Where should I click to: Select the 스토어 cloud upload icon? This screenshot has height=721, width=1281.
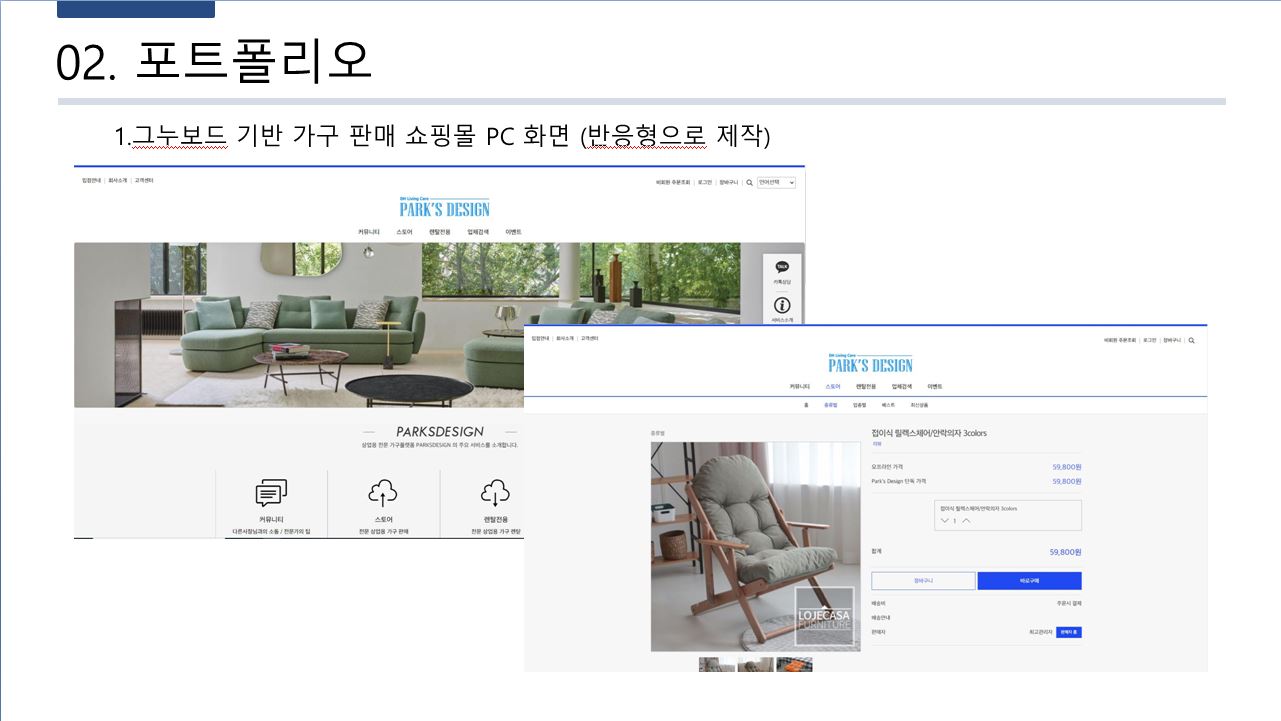[383, 493]
